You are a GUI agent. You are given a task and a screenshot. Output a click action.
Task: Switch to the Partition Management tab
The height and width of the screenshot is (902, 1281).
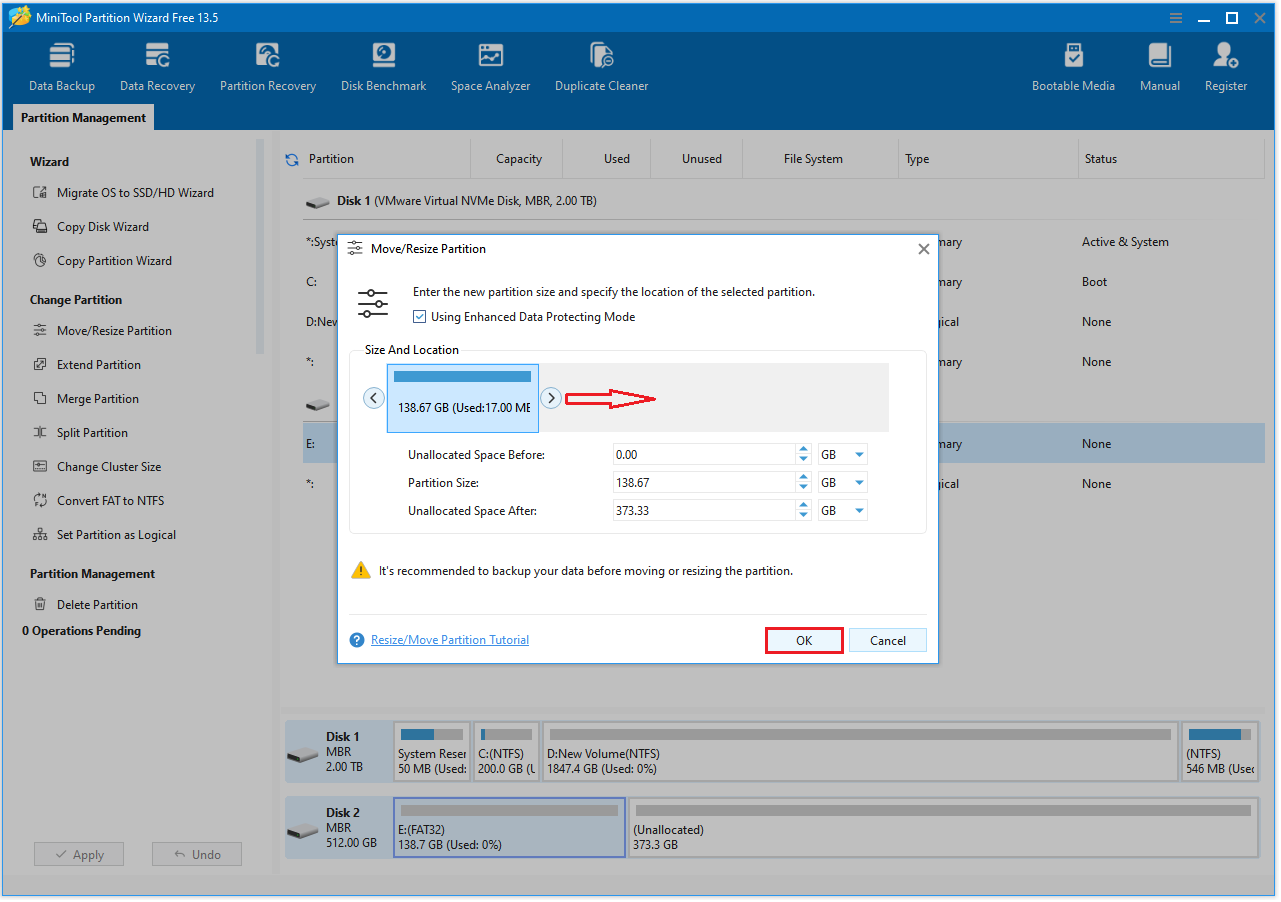(82, 117)
